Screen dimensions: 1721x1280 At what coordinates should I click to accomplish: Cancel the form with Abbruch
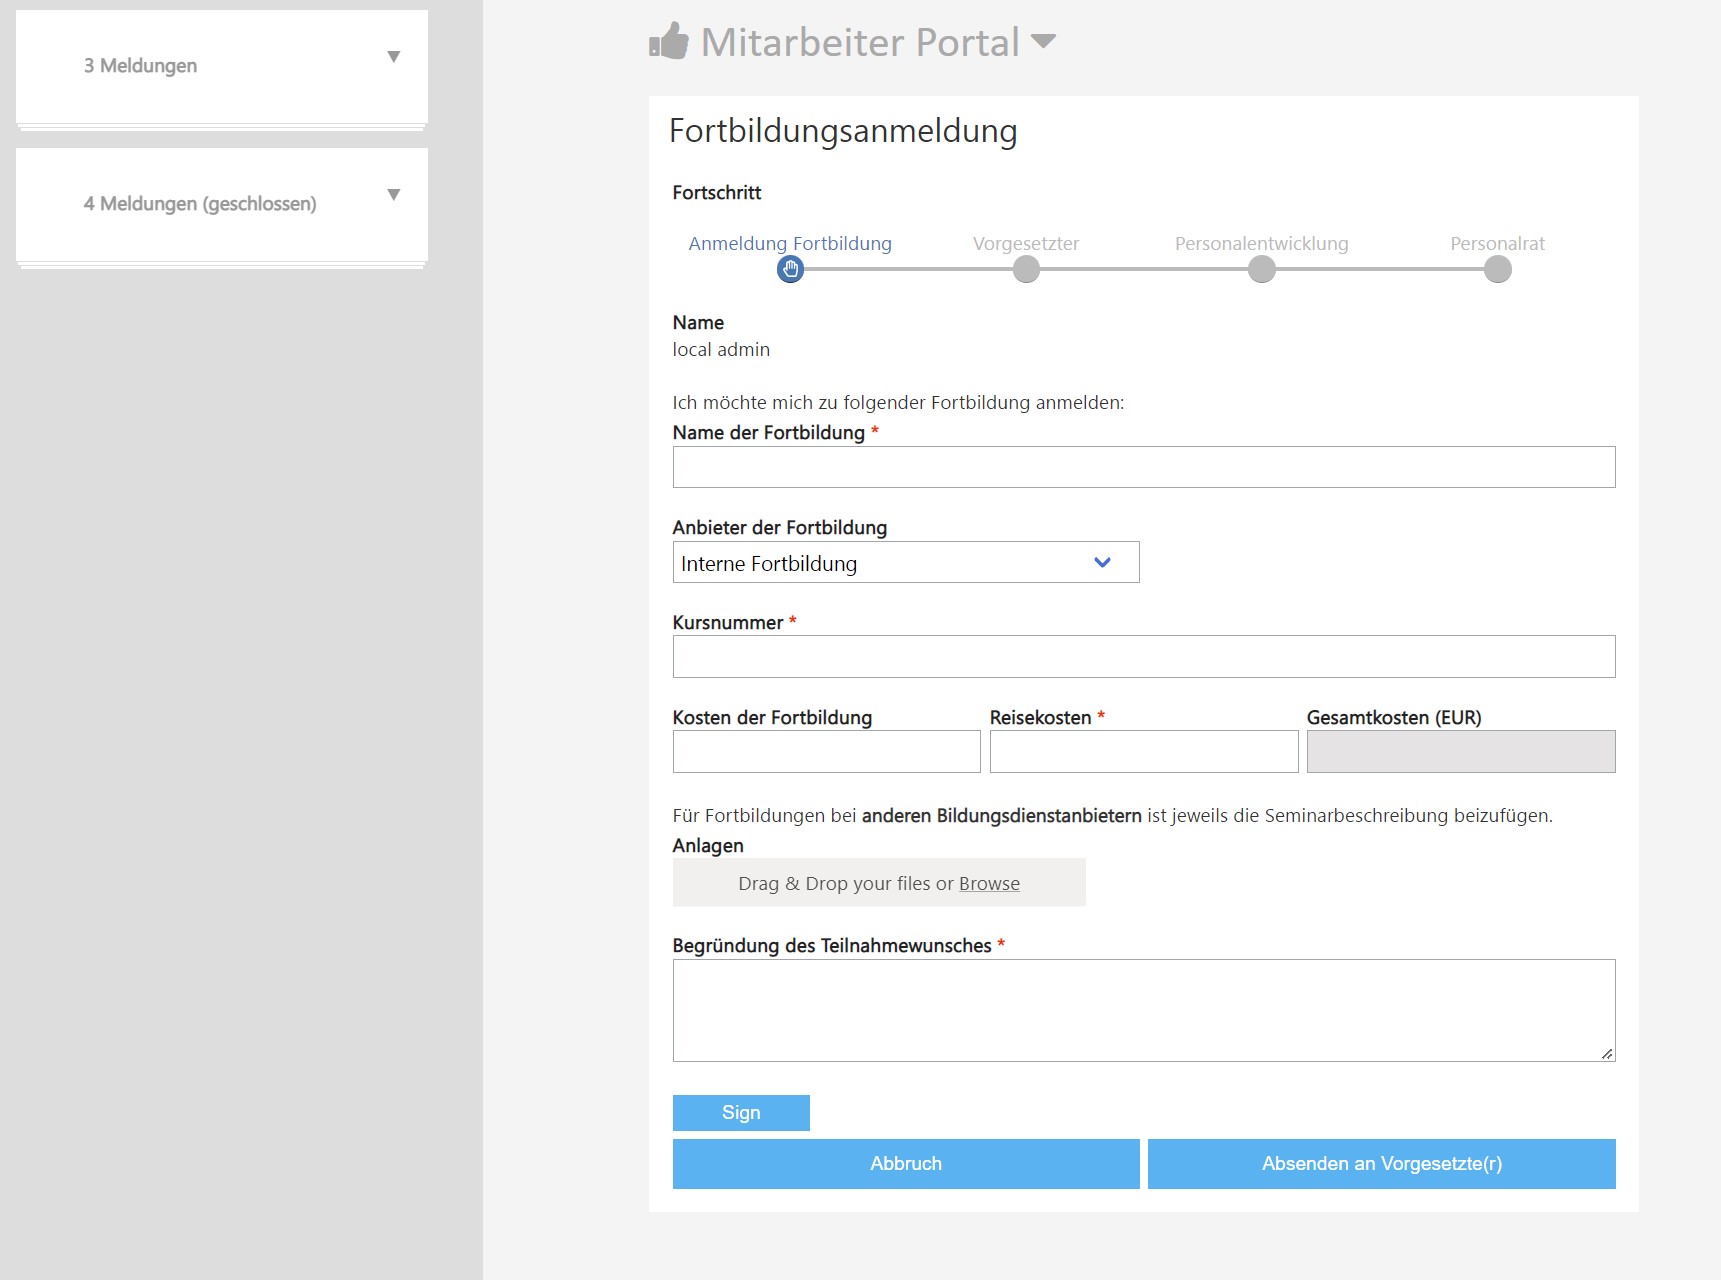click(905, 1163)
